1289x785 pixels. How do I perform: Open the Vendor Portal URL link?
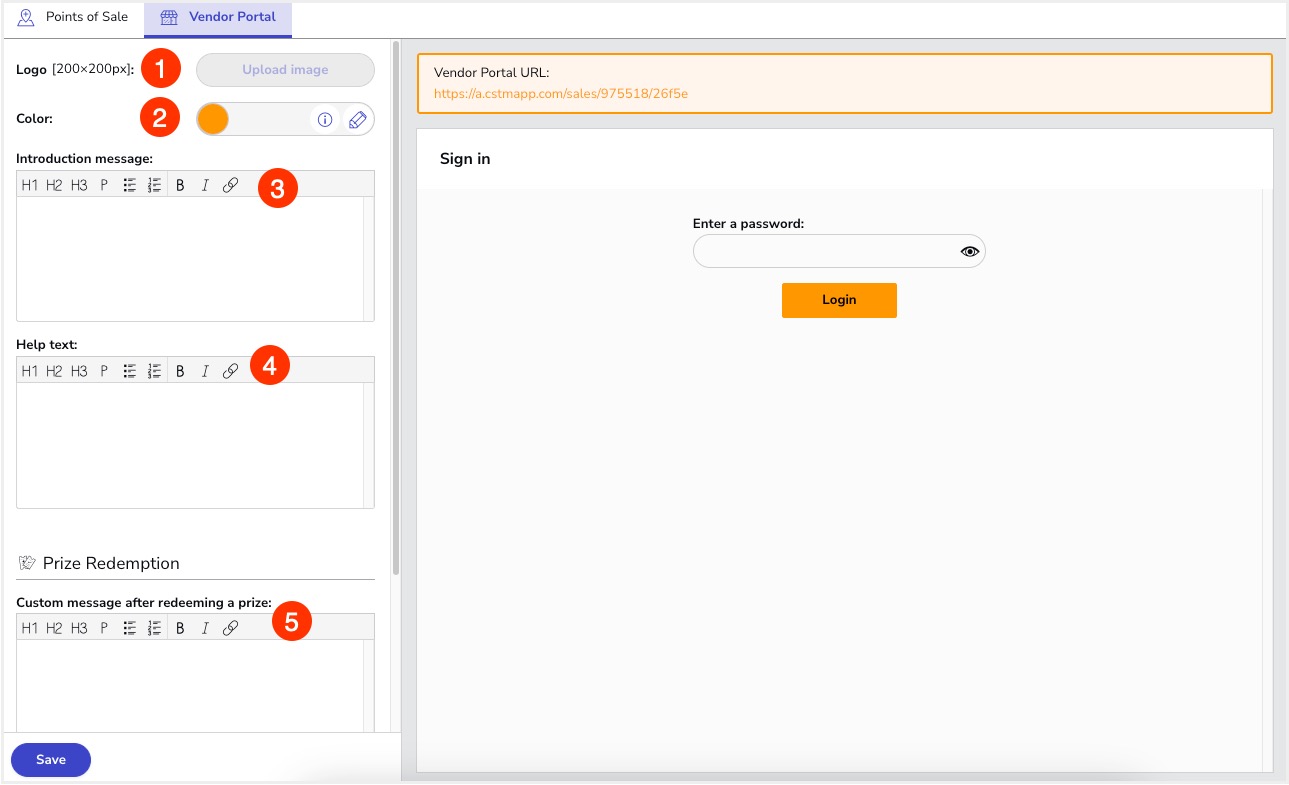click(x=560, y=94)
